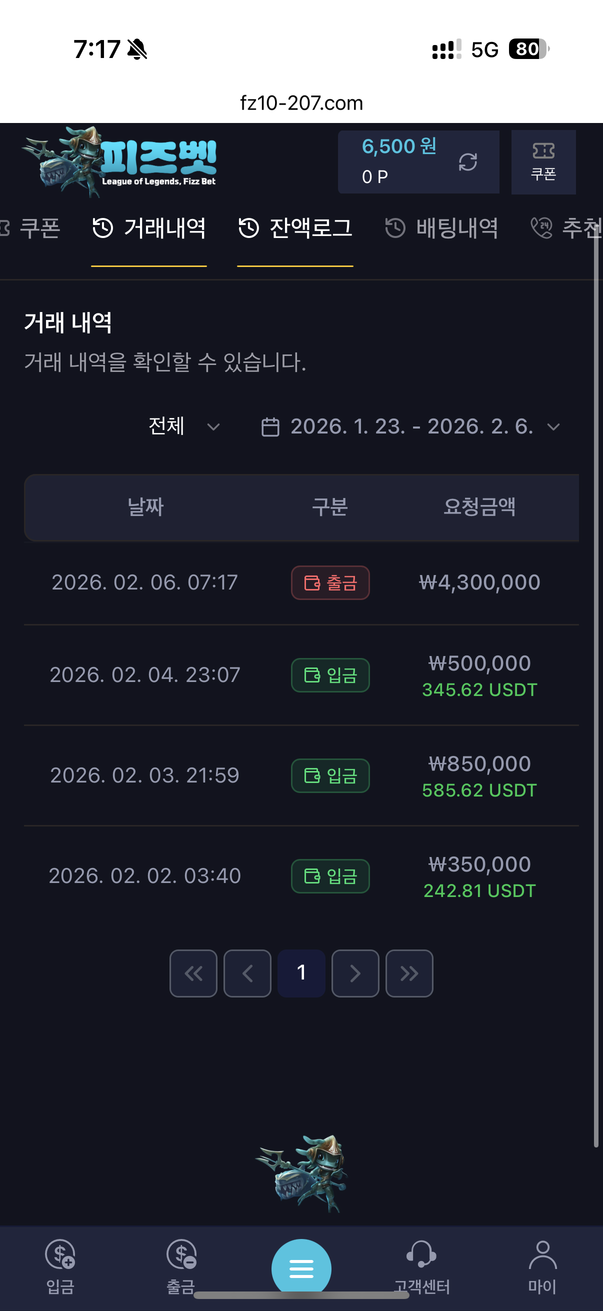Switch to the 거래내역 tab
The image size is (603, 1311).
coord(149,229)
